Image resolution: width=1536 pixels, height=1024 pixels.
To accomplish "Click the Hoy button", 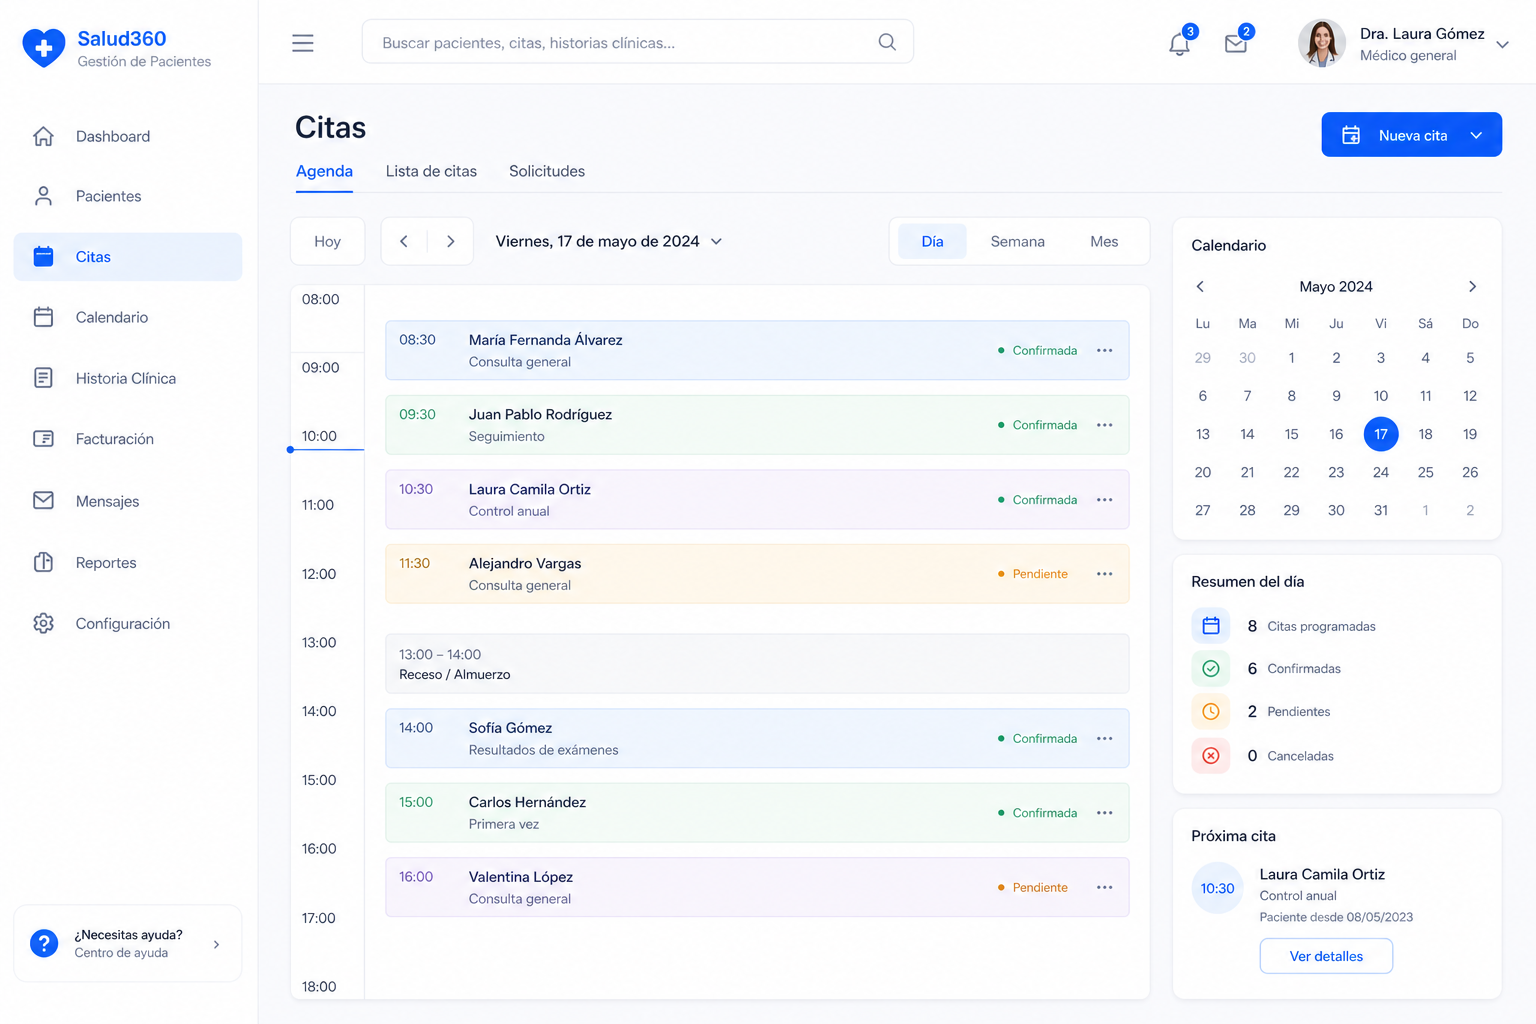I will coord(327,242).
